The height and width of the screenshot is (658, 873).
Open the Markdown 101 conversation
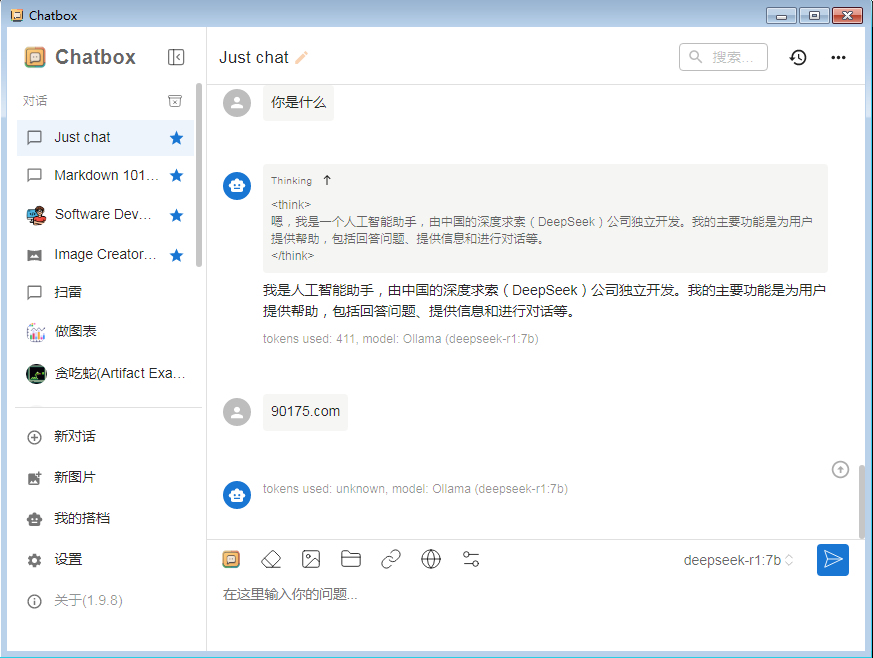click(105, 176)
